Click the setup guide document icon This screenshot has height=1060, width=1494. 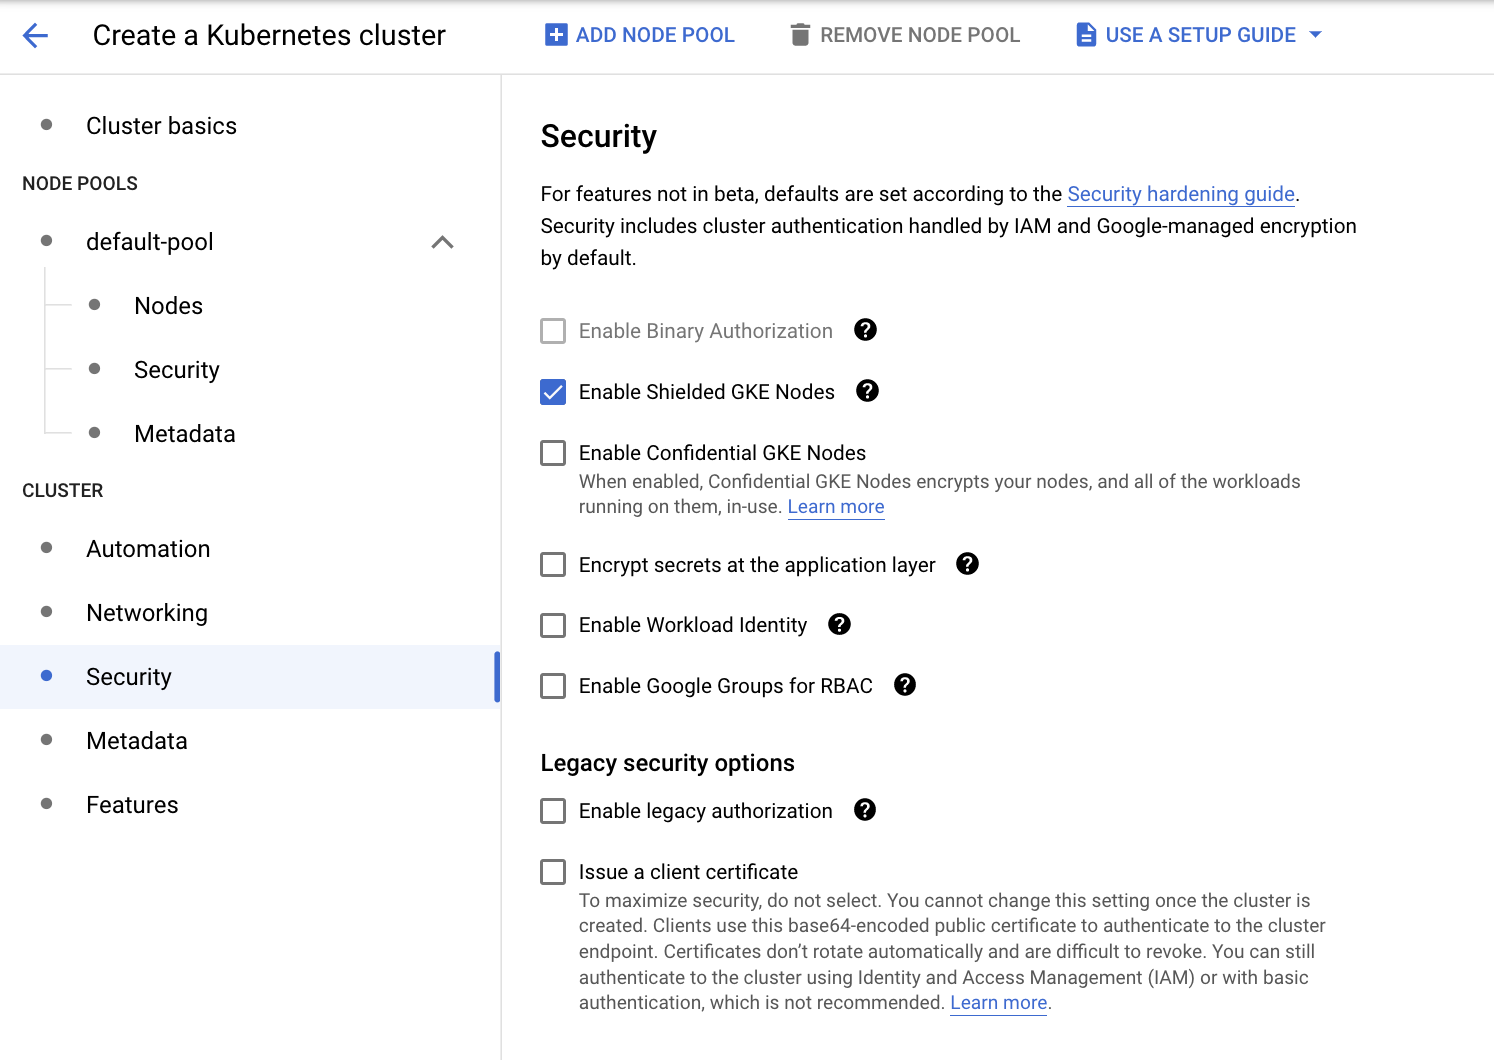coord(1086,35)
